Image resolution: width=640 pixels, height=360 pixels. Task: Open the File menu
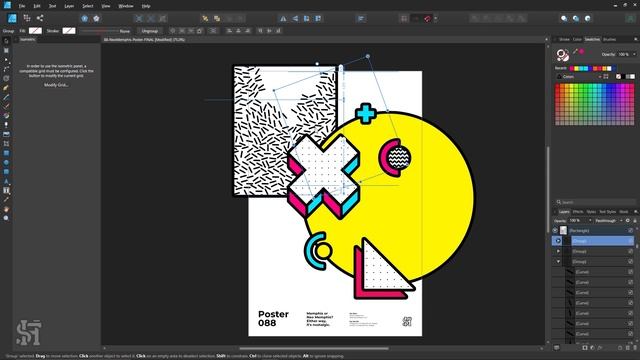22,6
